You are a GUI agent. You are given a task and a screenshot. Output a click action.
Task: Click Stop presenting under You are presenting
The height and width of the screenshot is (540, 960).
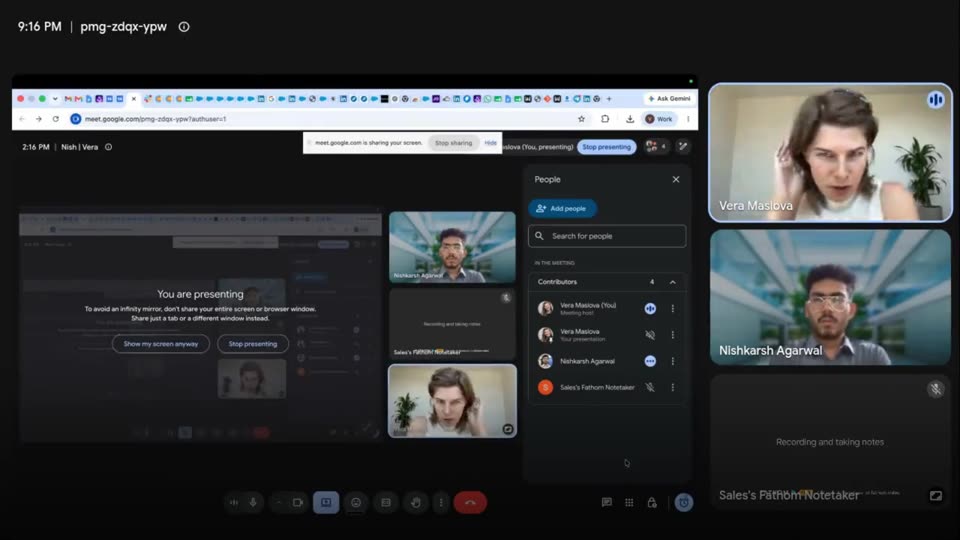pos(253,344)
